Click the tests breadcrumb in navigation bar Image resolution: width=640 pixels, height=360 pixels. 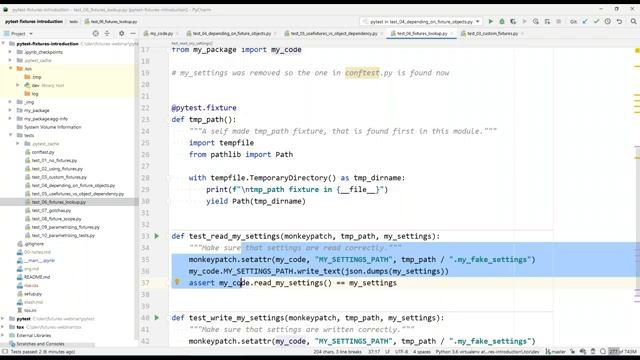click(73, 21)
